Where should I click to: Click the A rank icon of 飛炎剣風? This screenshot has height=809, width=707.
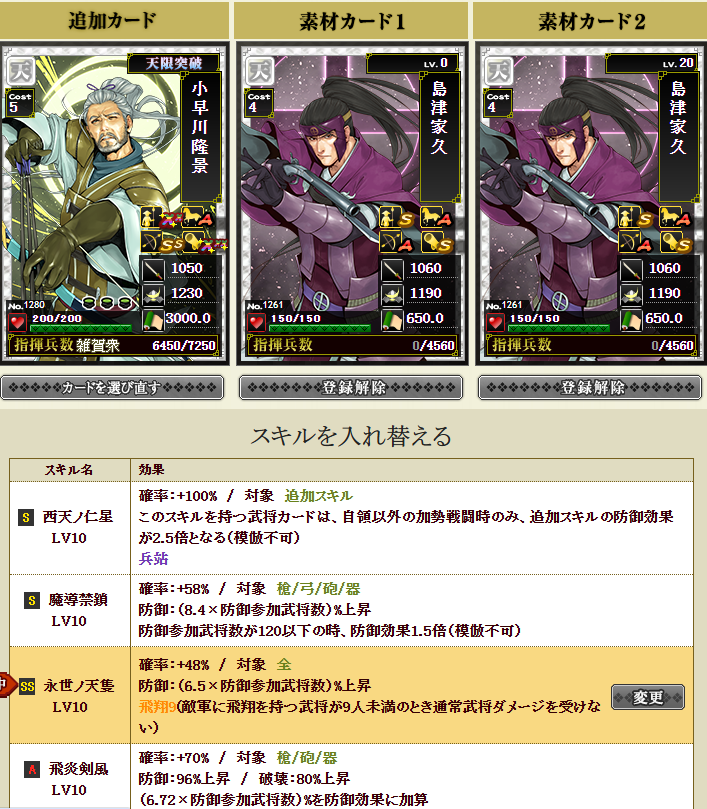point(32,769)
